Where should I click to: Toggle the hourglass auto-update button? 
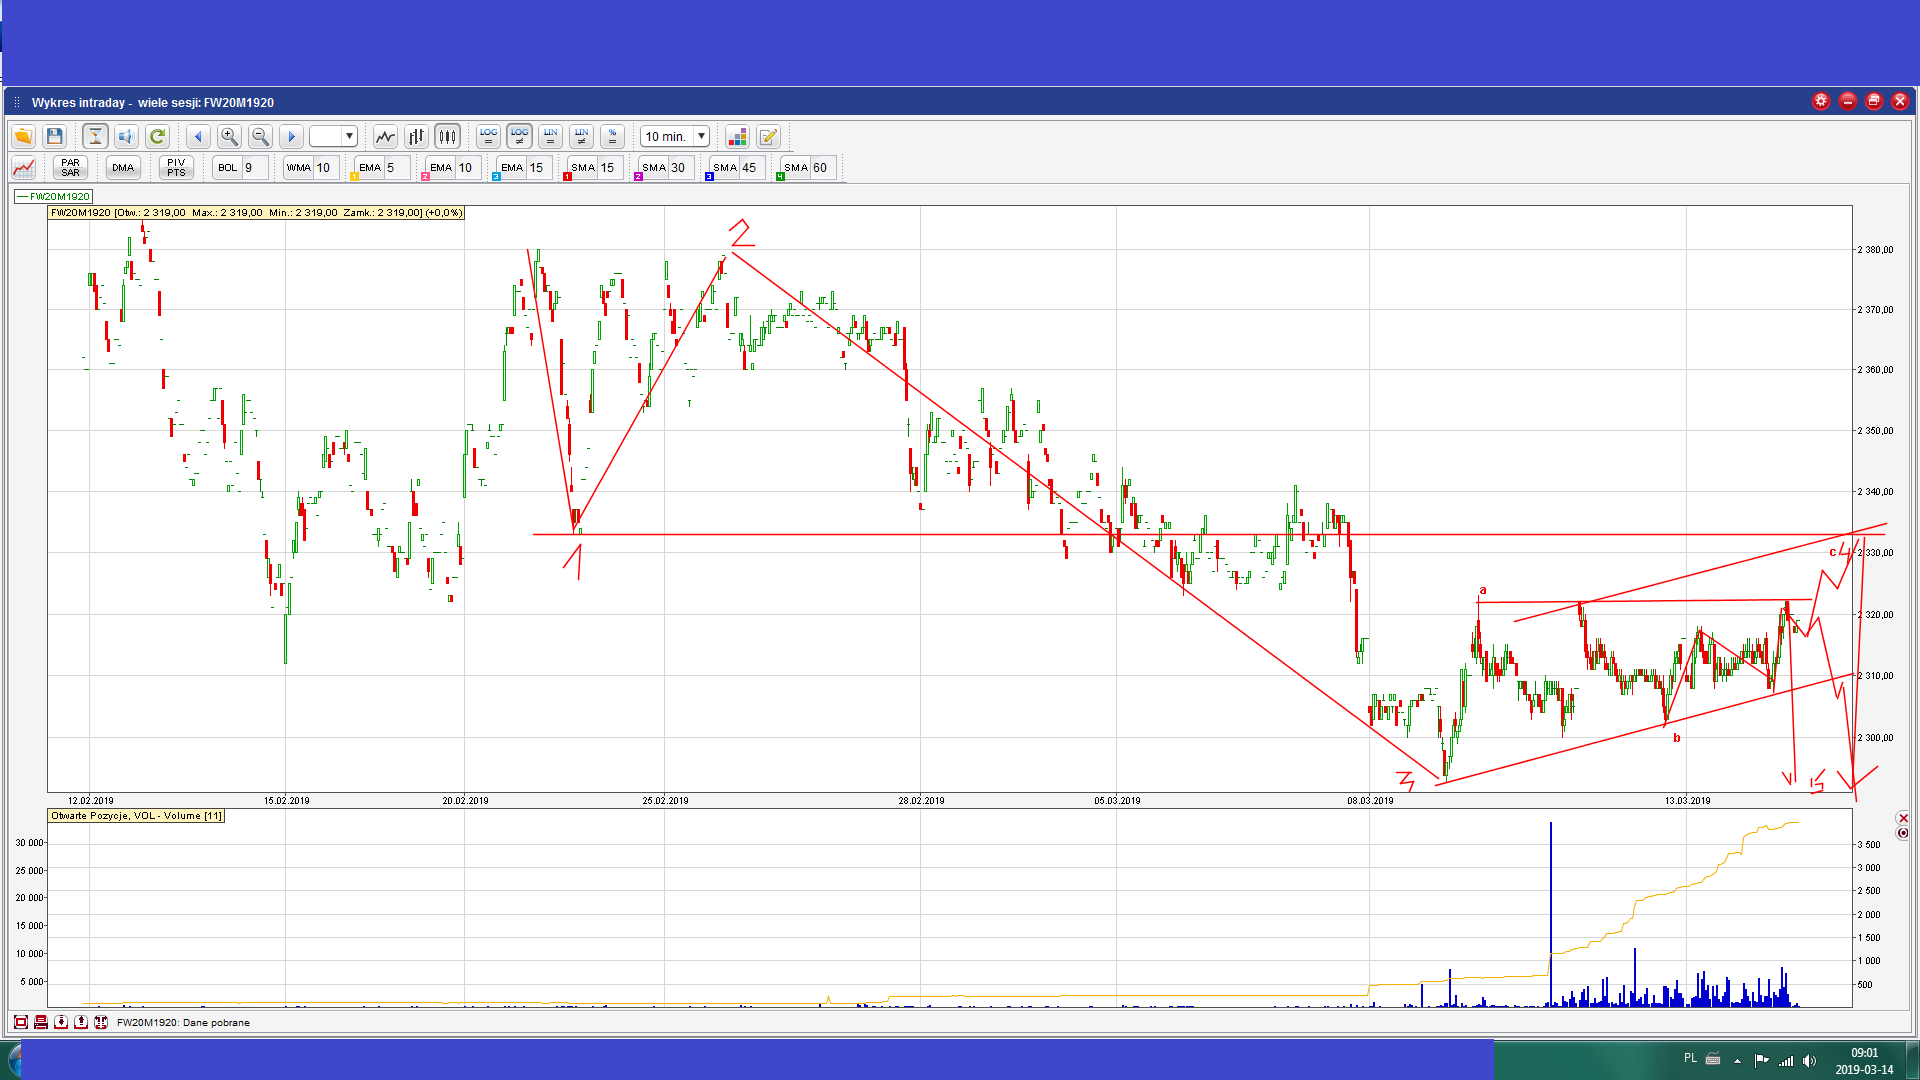(x=95, y=137)
